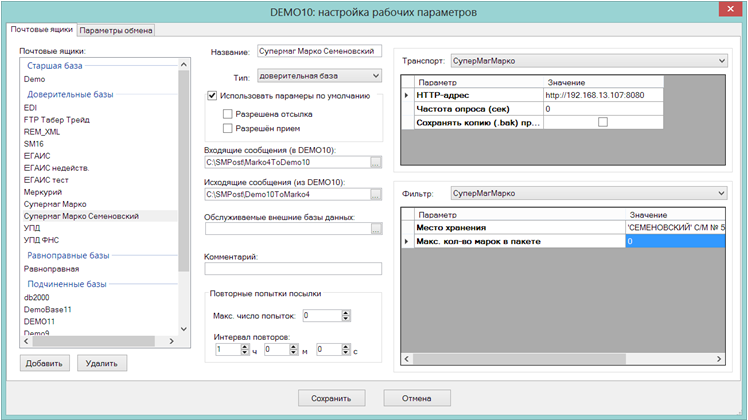The width and height of the screenshot is (748, 420).
Task: Click the Сохранить button
Action: click(332, 398)
